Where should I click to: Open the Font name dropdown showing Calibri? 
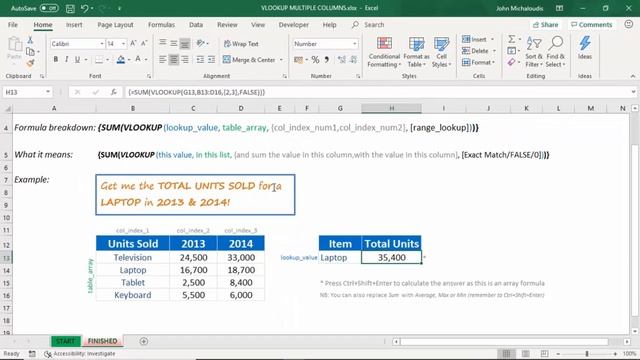[x=102, y=44]
